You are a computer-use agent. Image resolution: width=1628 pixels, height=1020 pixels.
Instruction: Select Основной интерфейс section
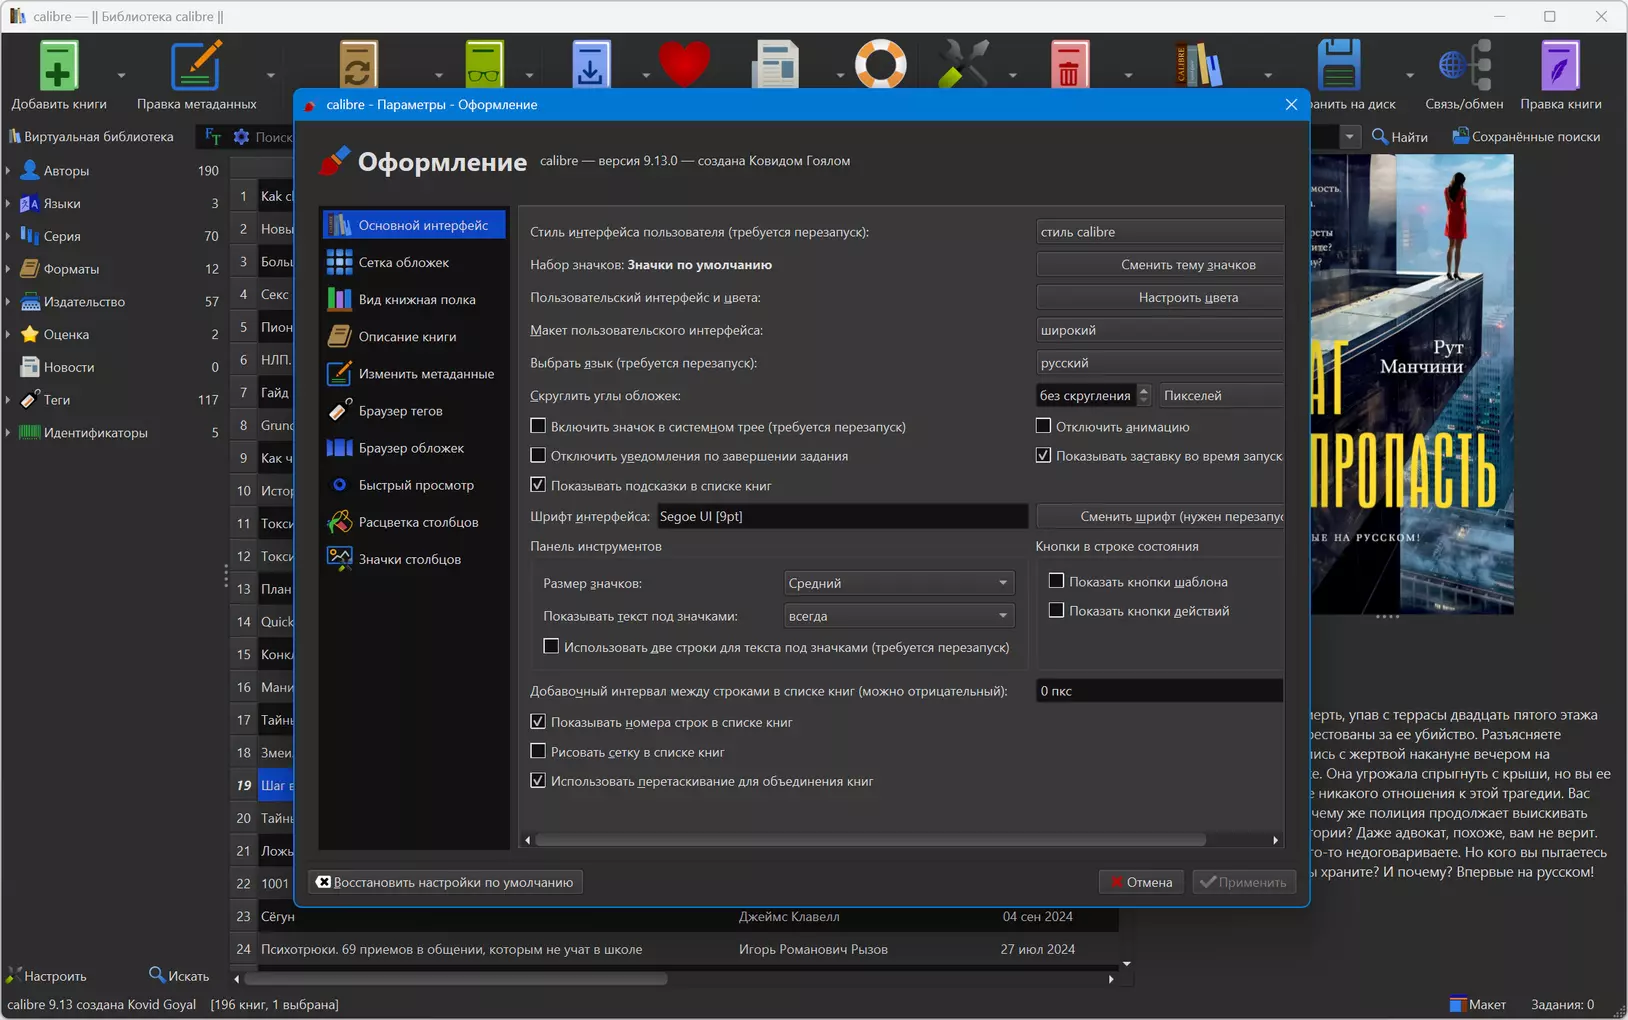(413, 225)
